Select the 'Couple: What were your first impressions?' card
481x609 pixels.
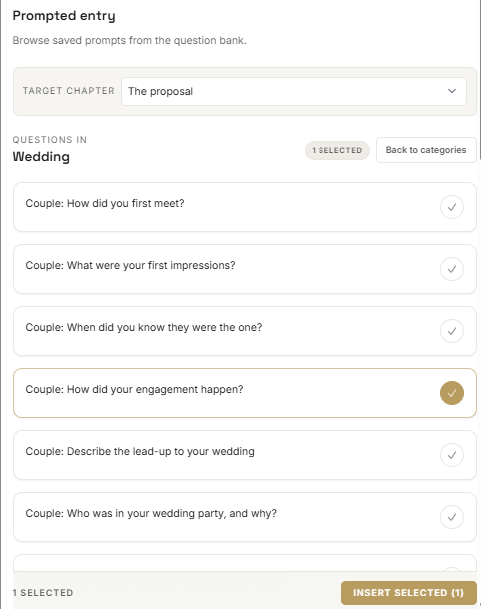245,269
